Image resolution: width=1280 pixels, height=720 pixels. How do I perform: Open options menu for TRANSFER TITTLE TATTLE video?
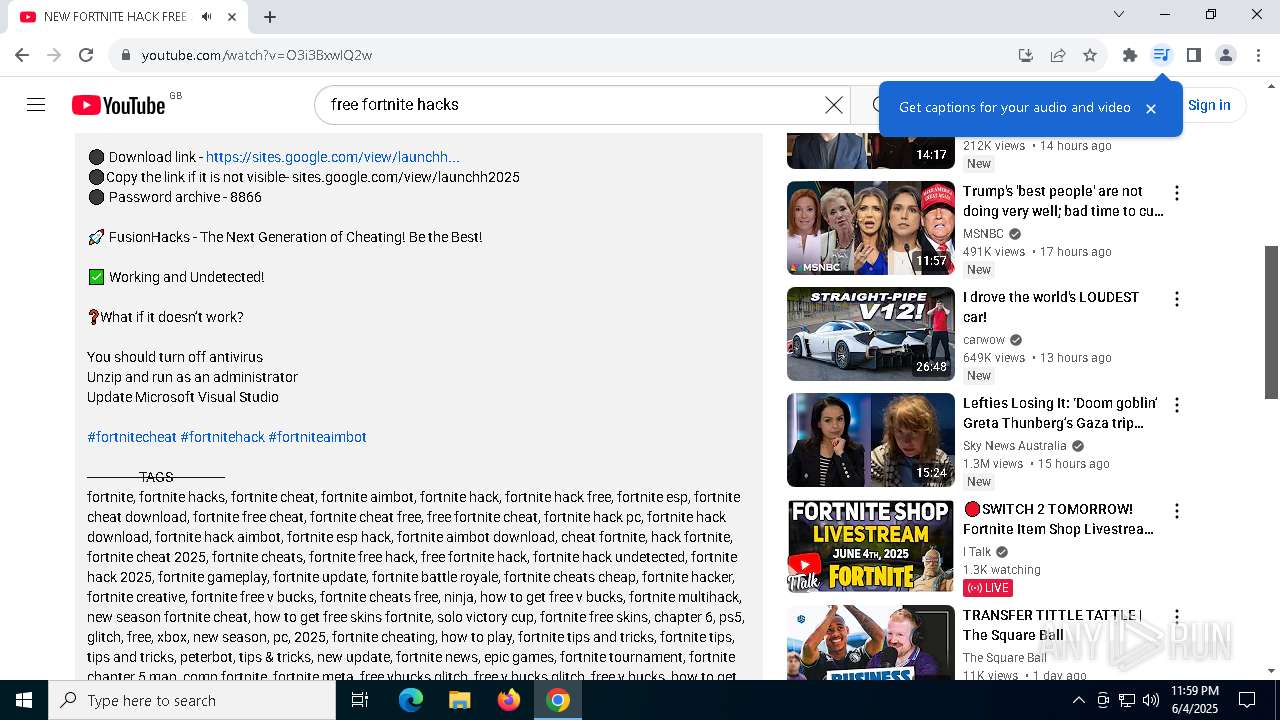pos(1177,617)
